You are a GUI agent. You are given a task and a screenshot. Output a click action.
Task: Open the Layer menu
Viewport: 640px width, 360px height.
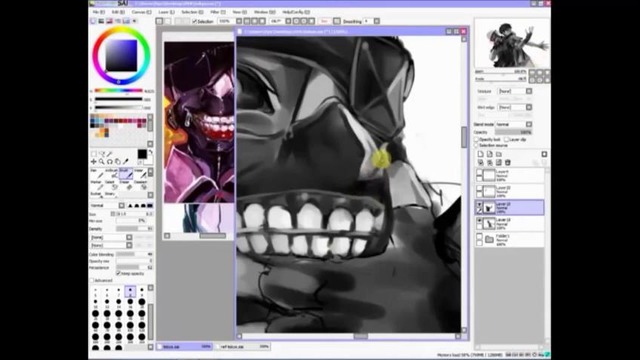click(166, 12)
